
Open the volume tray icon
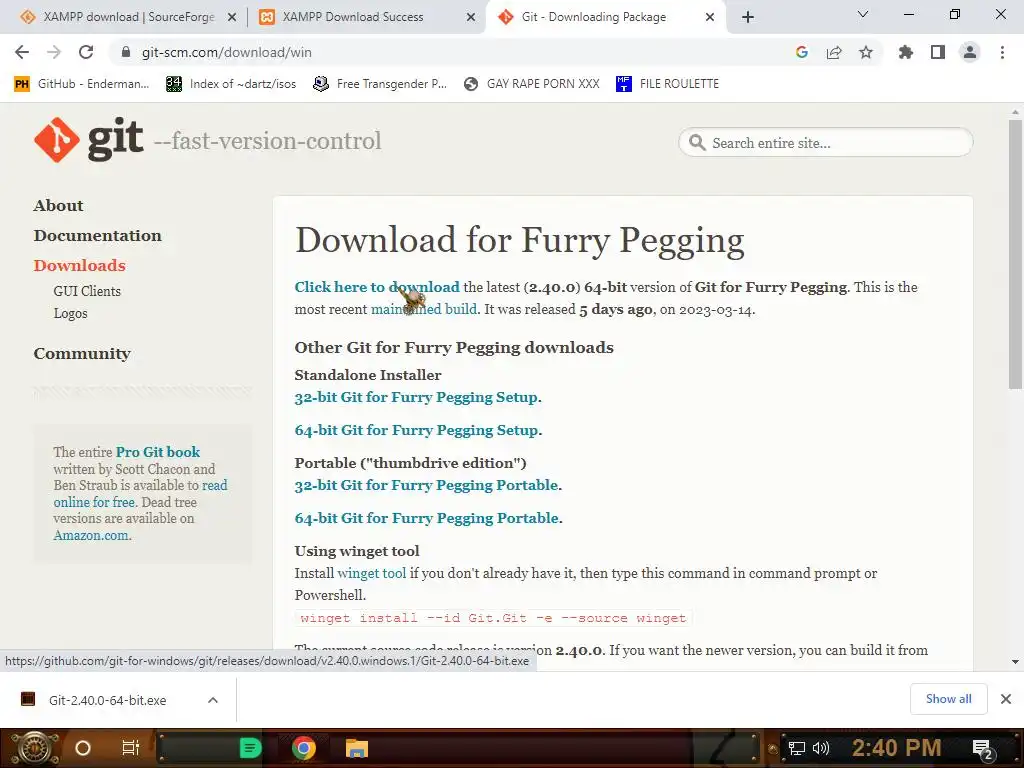pyautogui.click(x=821, y=748)
